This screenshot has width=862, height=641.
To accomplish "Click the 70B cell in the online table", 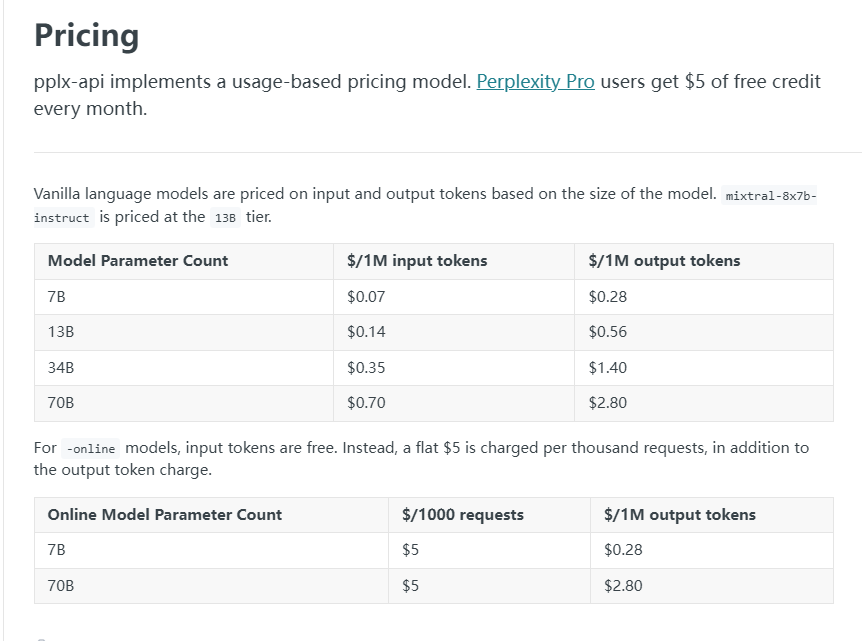I will (x=61, y=586).
